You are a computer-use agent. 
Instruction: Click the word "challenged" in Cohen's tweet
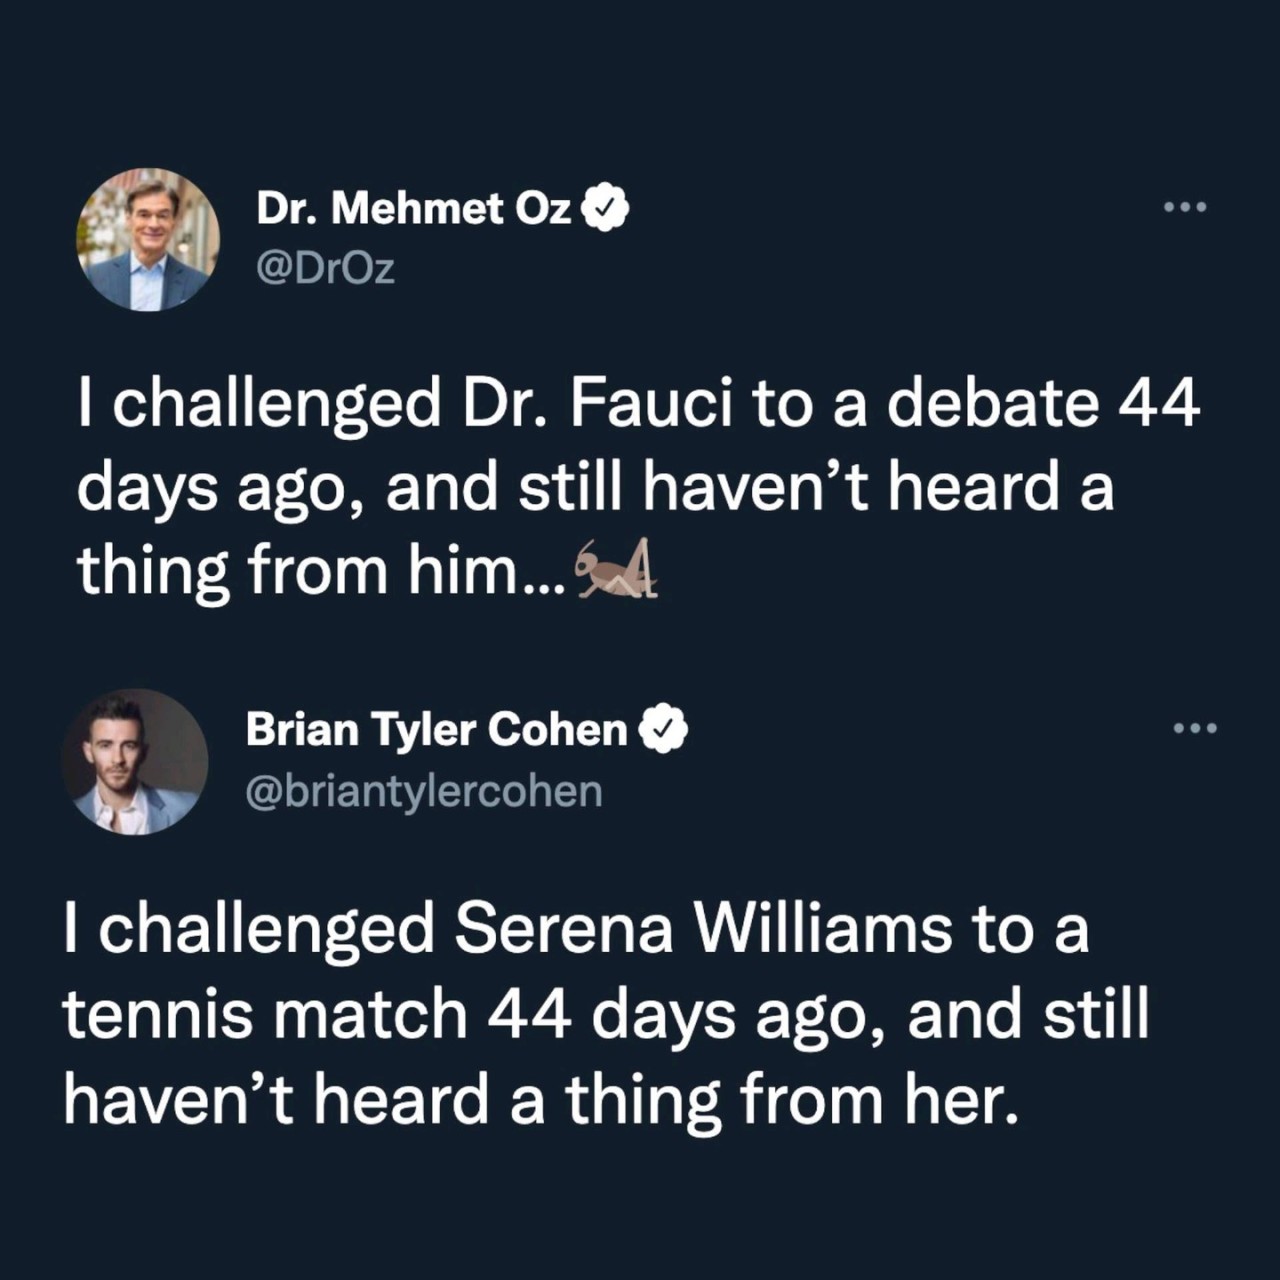click(x=266, y=929)
